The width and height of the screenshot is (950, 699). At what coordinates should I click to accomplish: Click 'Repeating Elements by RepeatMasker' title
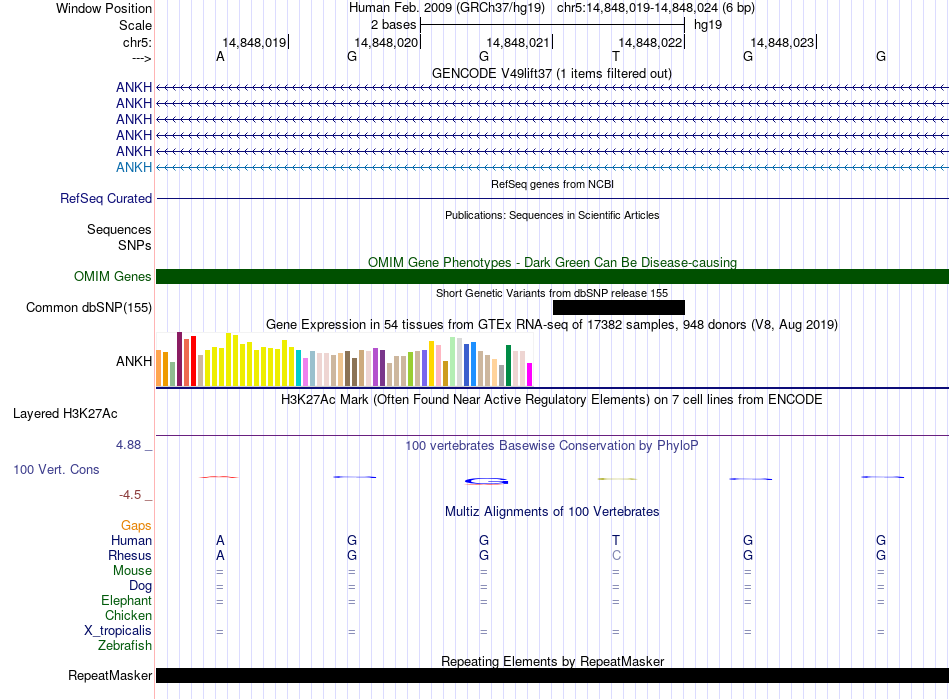(552, 661)
